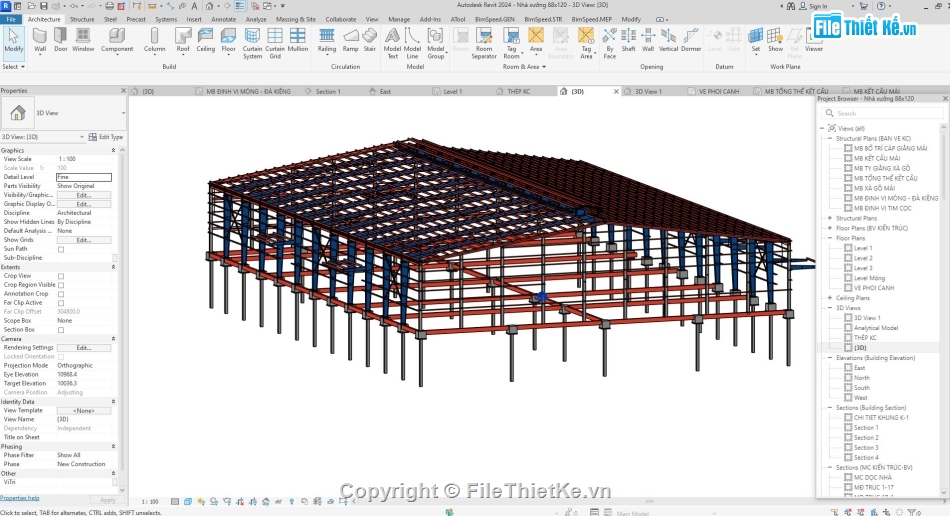This screenshot has height=516, width=950.
Task: Toggle the Locked Orientation checkbox
Action: pos(61,357)
